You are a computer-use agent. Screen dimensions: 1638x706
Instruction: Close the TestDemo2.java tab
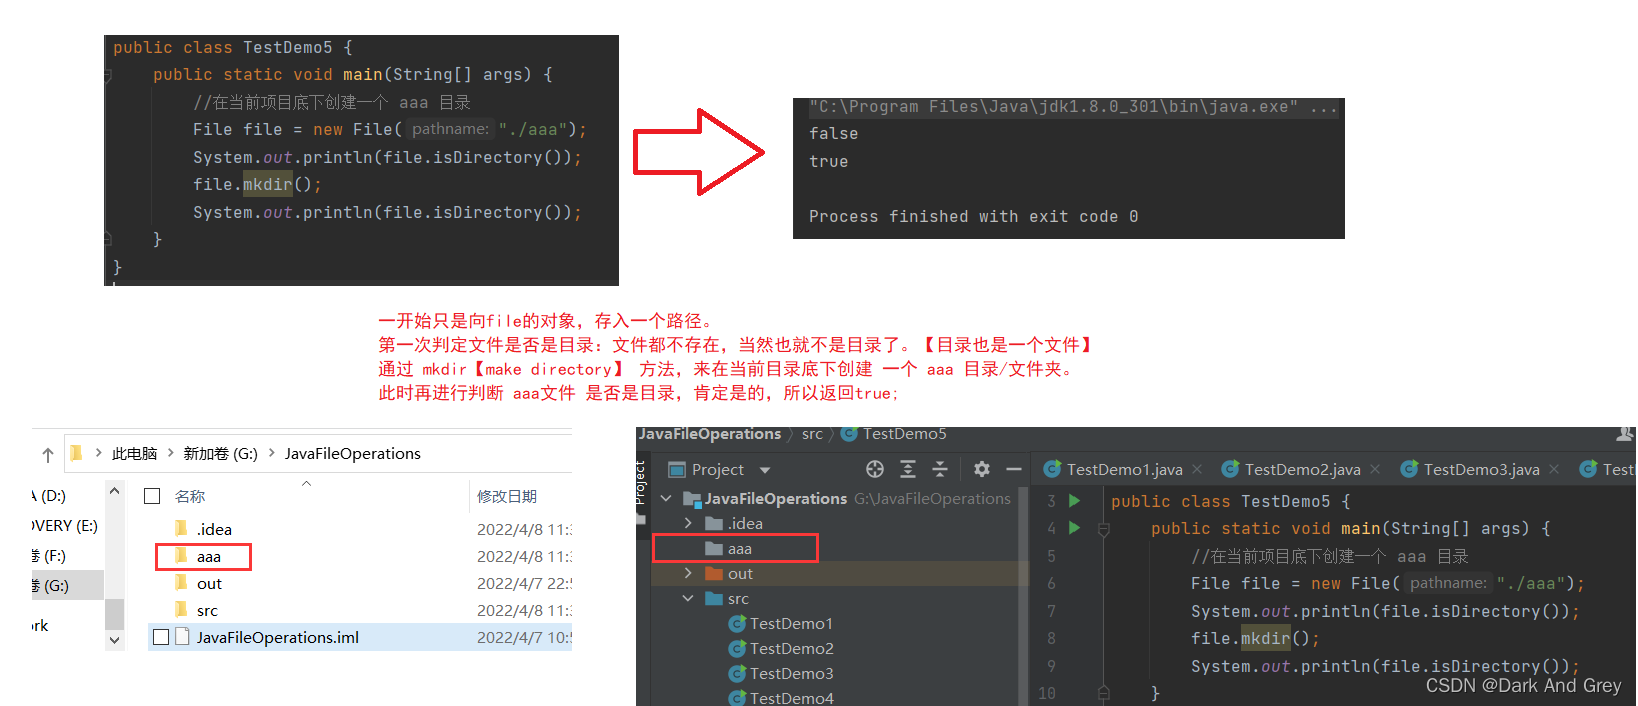point(1375,469)
